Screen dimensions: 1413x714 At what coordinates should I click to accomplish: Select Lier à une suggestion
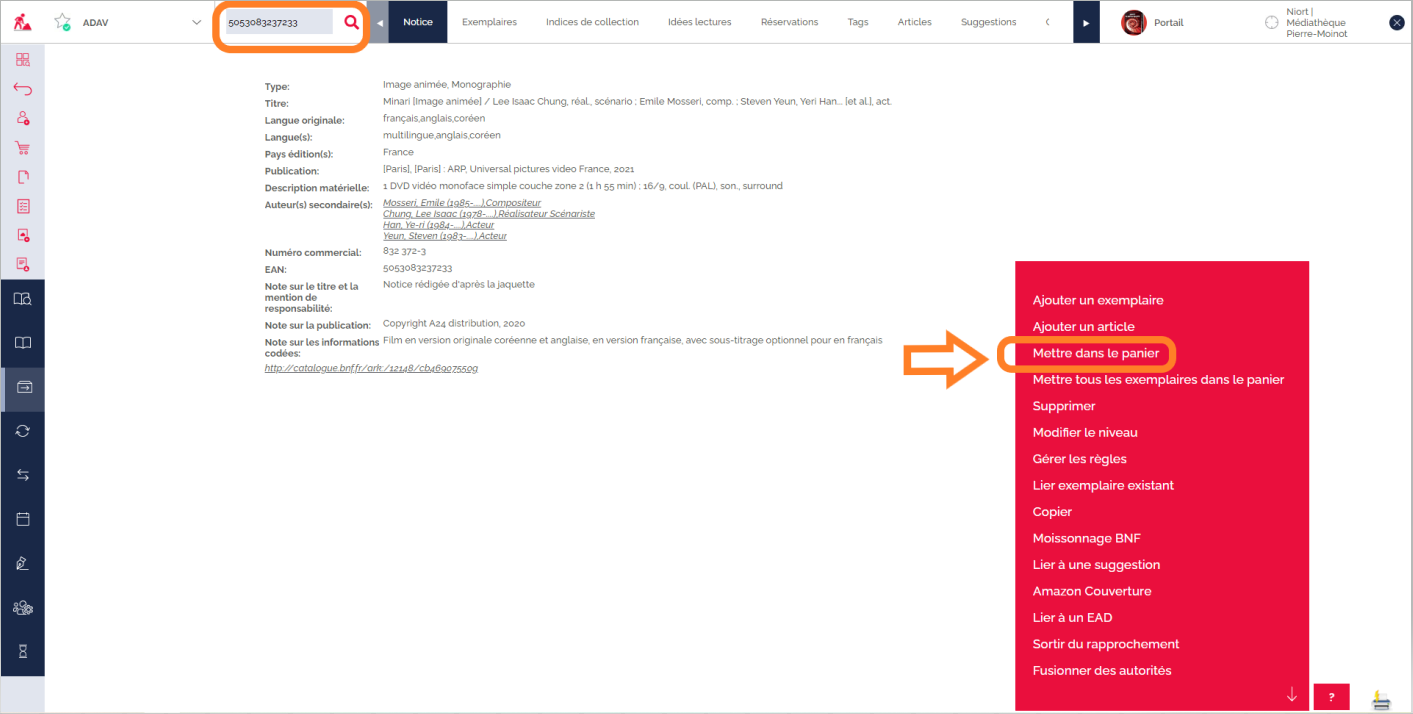point(1096,565)
